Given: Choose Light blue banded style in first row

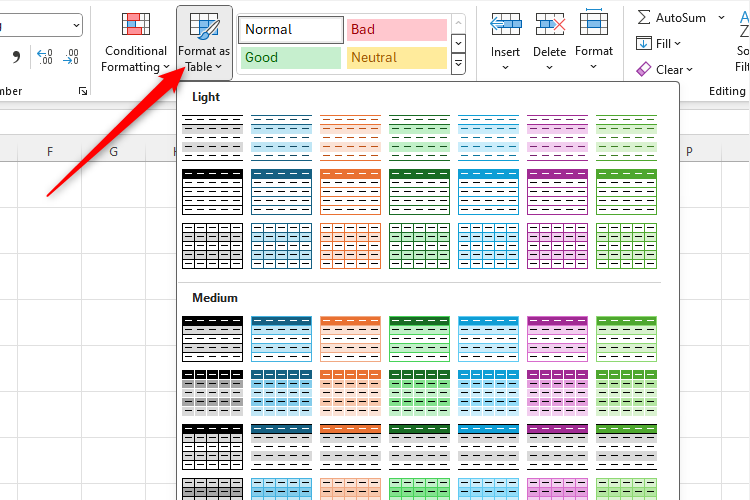Looking at the screenshot, I should click(281, 138).
